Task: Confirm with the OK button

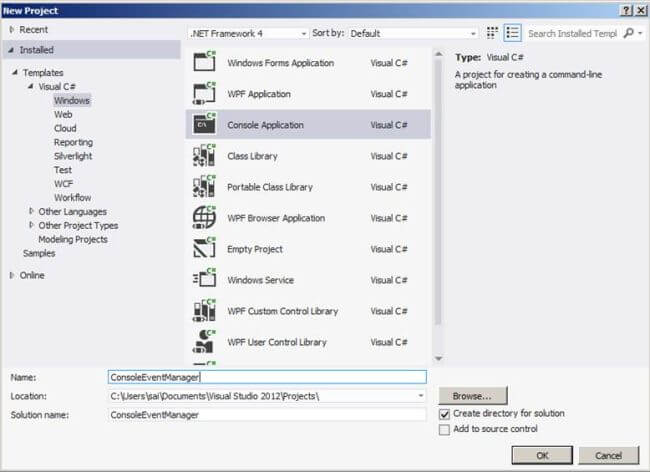Action: point(542,455)
